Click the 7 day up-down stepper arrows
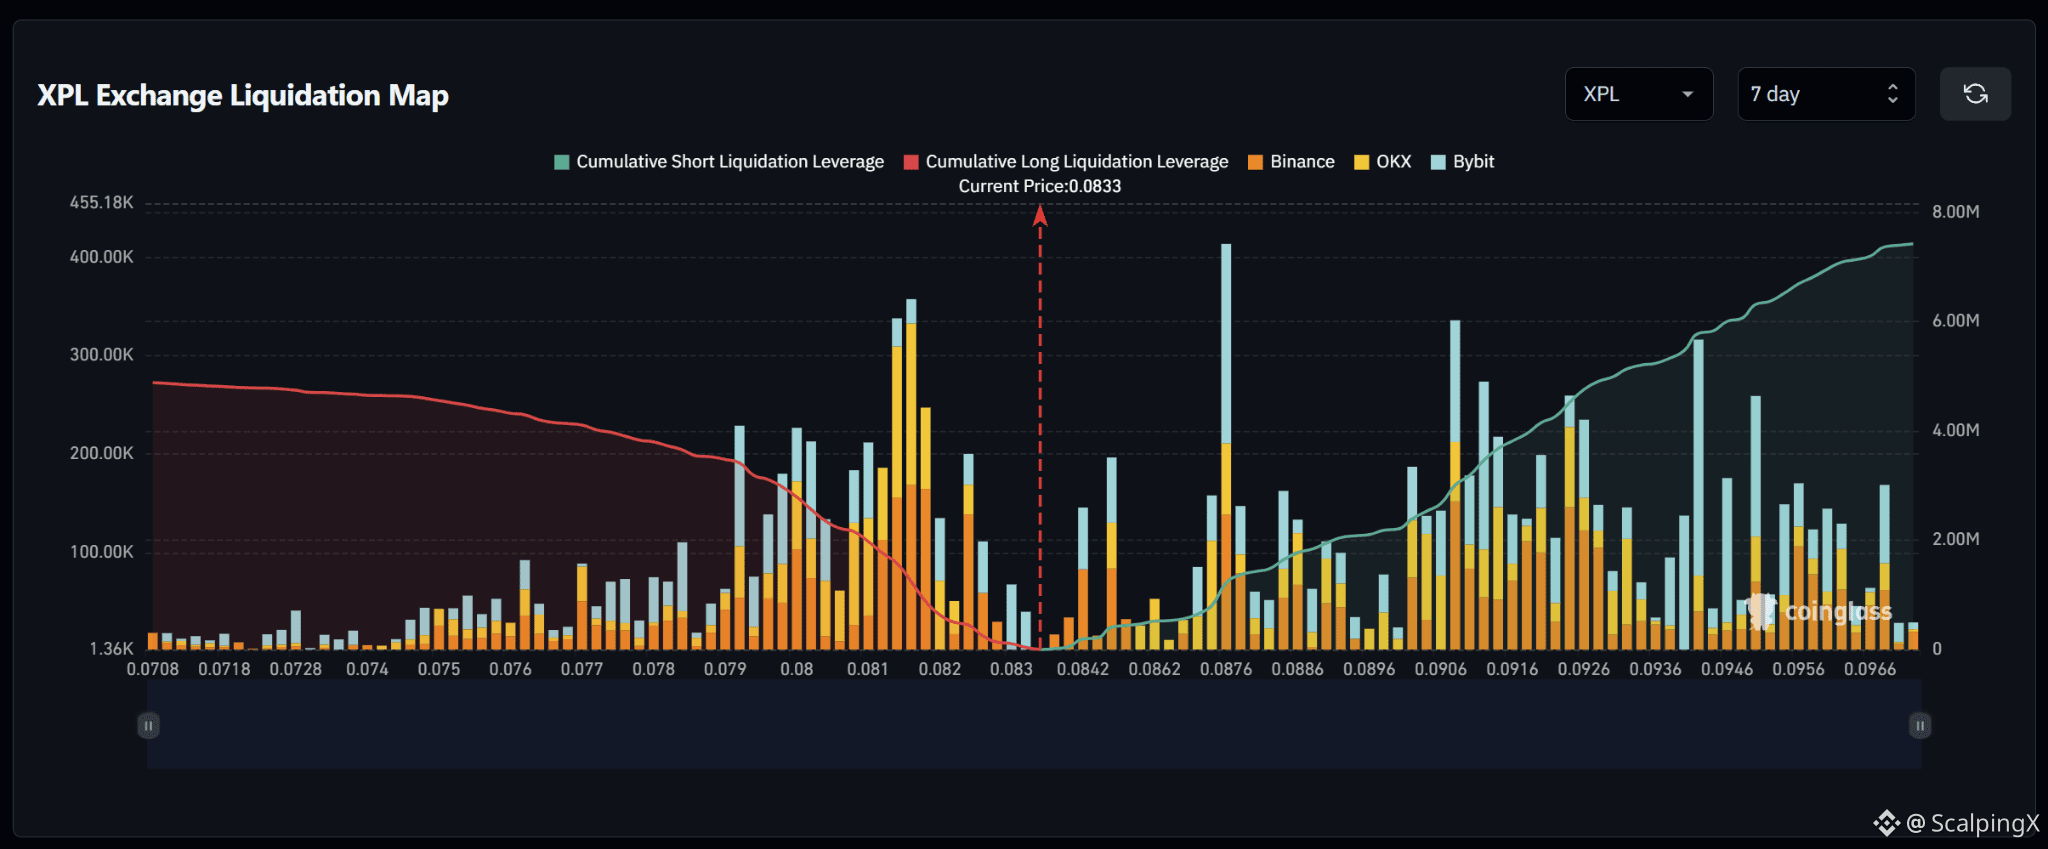Viewport: 2048px width, 849px height. coord(1892,94)
